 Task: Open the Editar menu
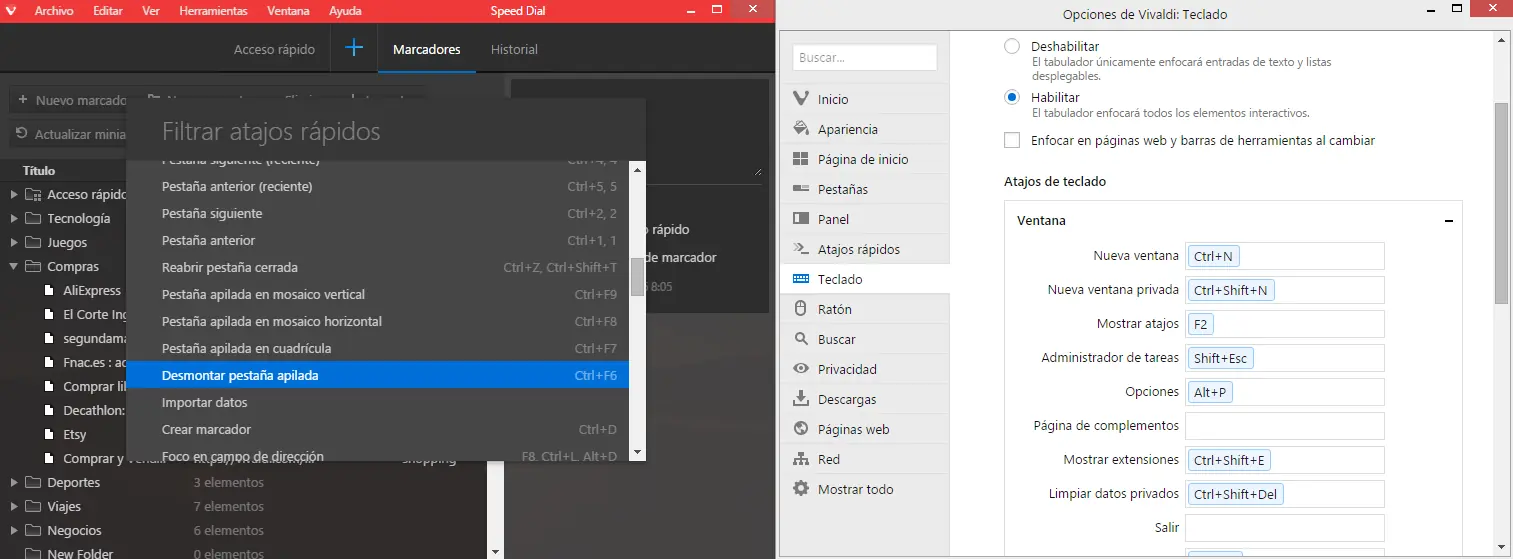pos(108,11)
